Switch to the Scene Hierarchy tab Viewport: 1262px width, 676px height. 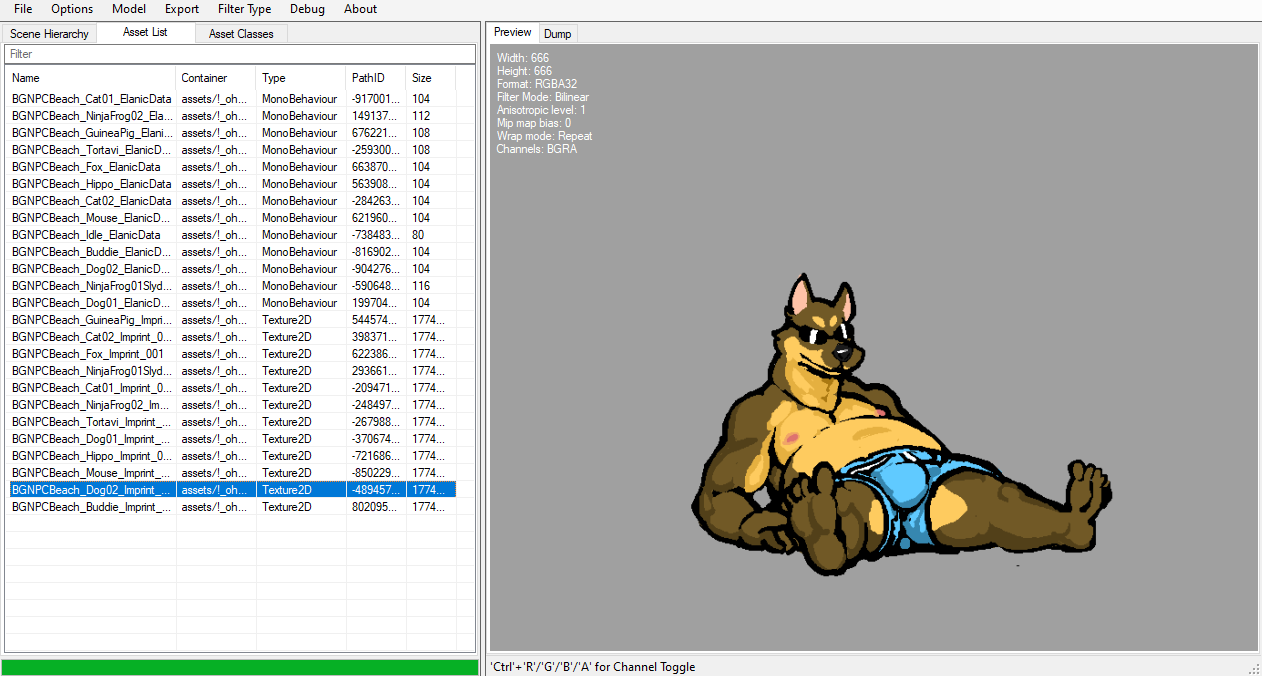tap(49, 34)
